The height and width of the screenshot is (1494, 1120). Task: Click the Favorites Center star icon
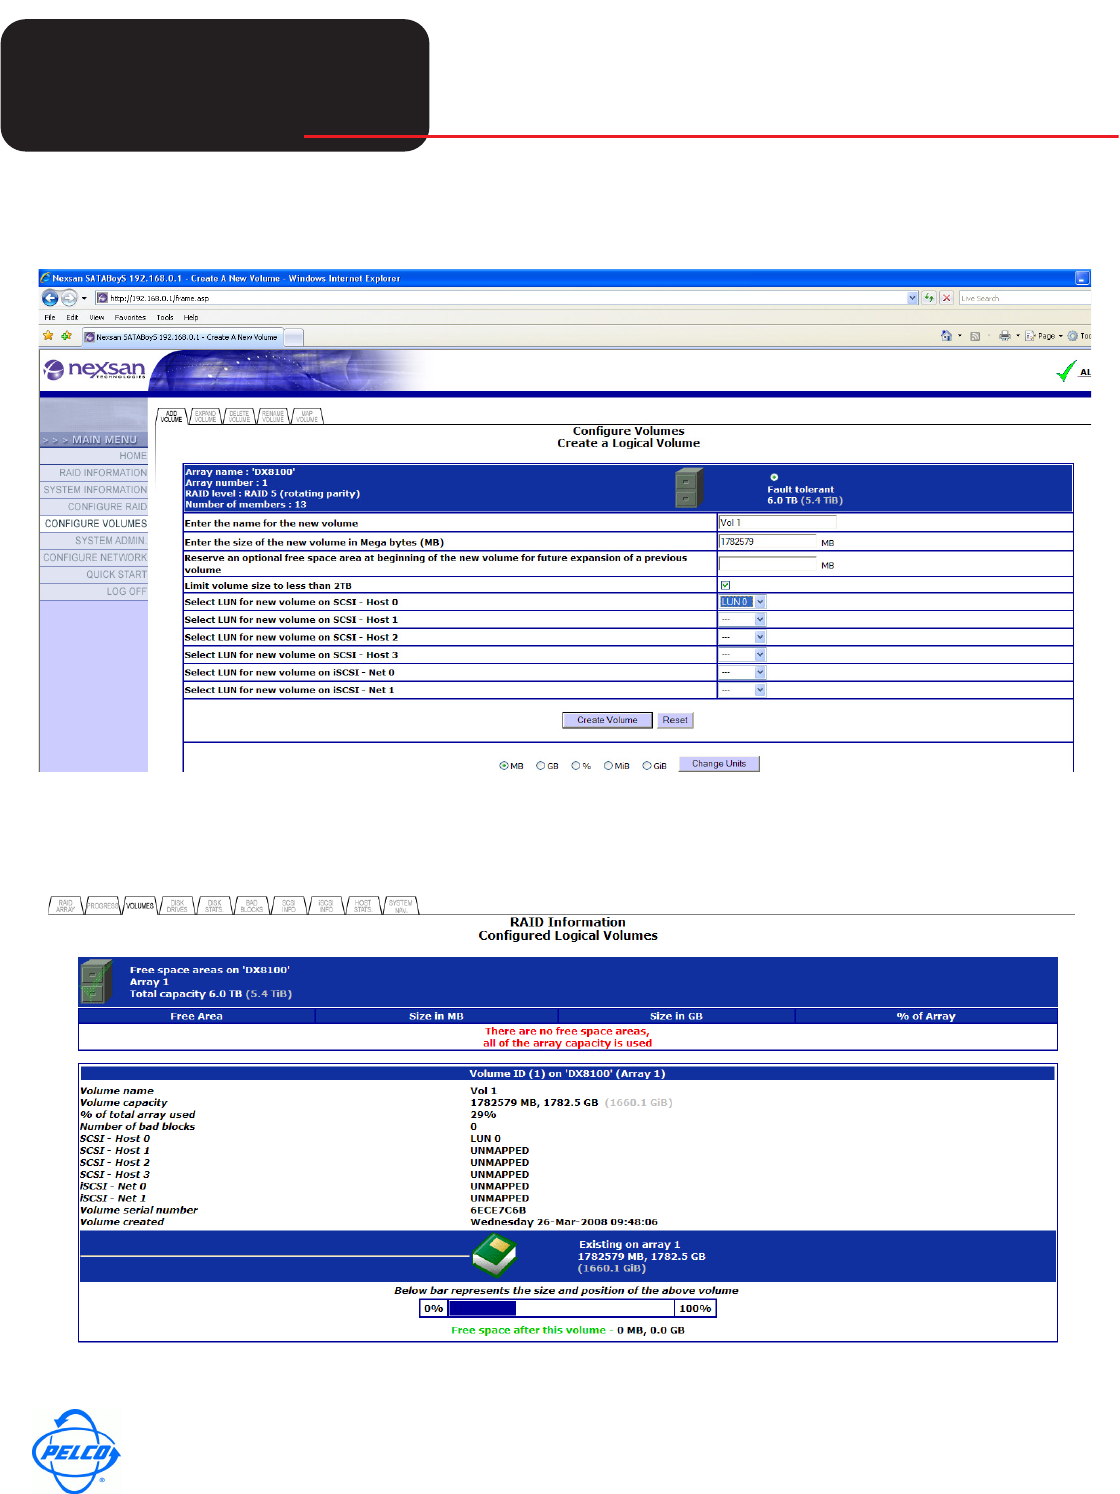tap(48, 336)
